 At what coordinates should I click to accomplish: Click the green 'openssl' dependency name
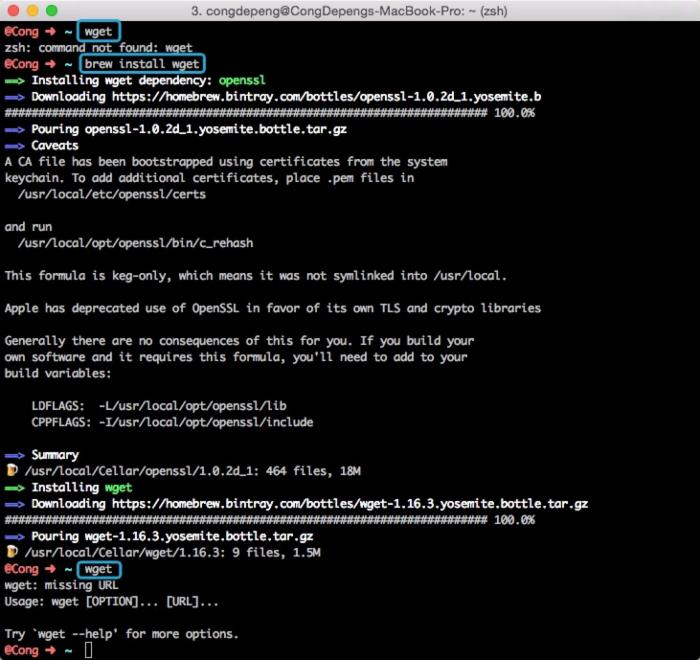click(x=242, y=80)
